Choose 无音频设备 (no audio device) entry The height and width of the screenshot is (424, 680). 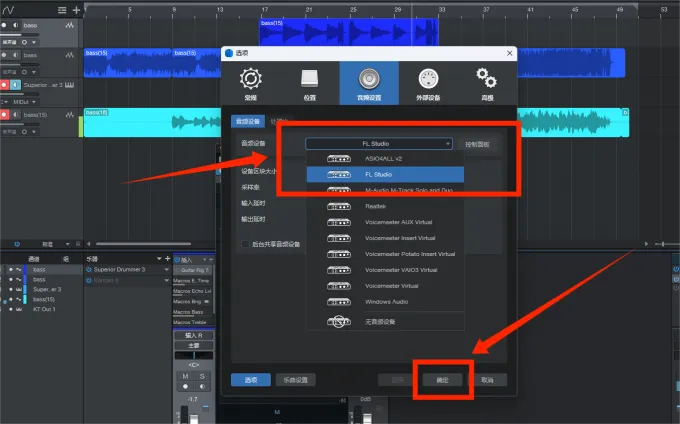tap(385, 322)
